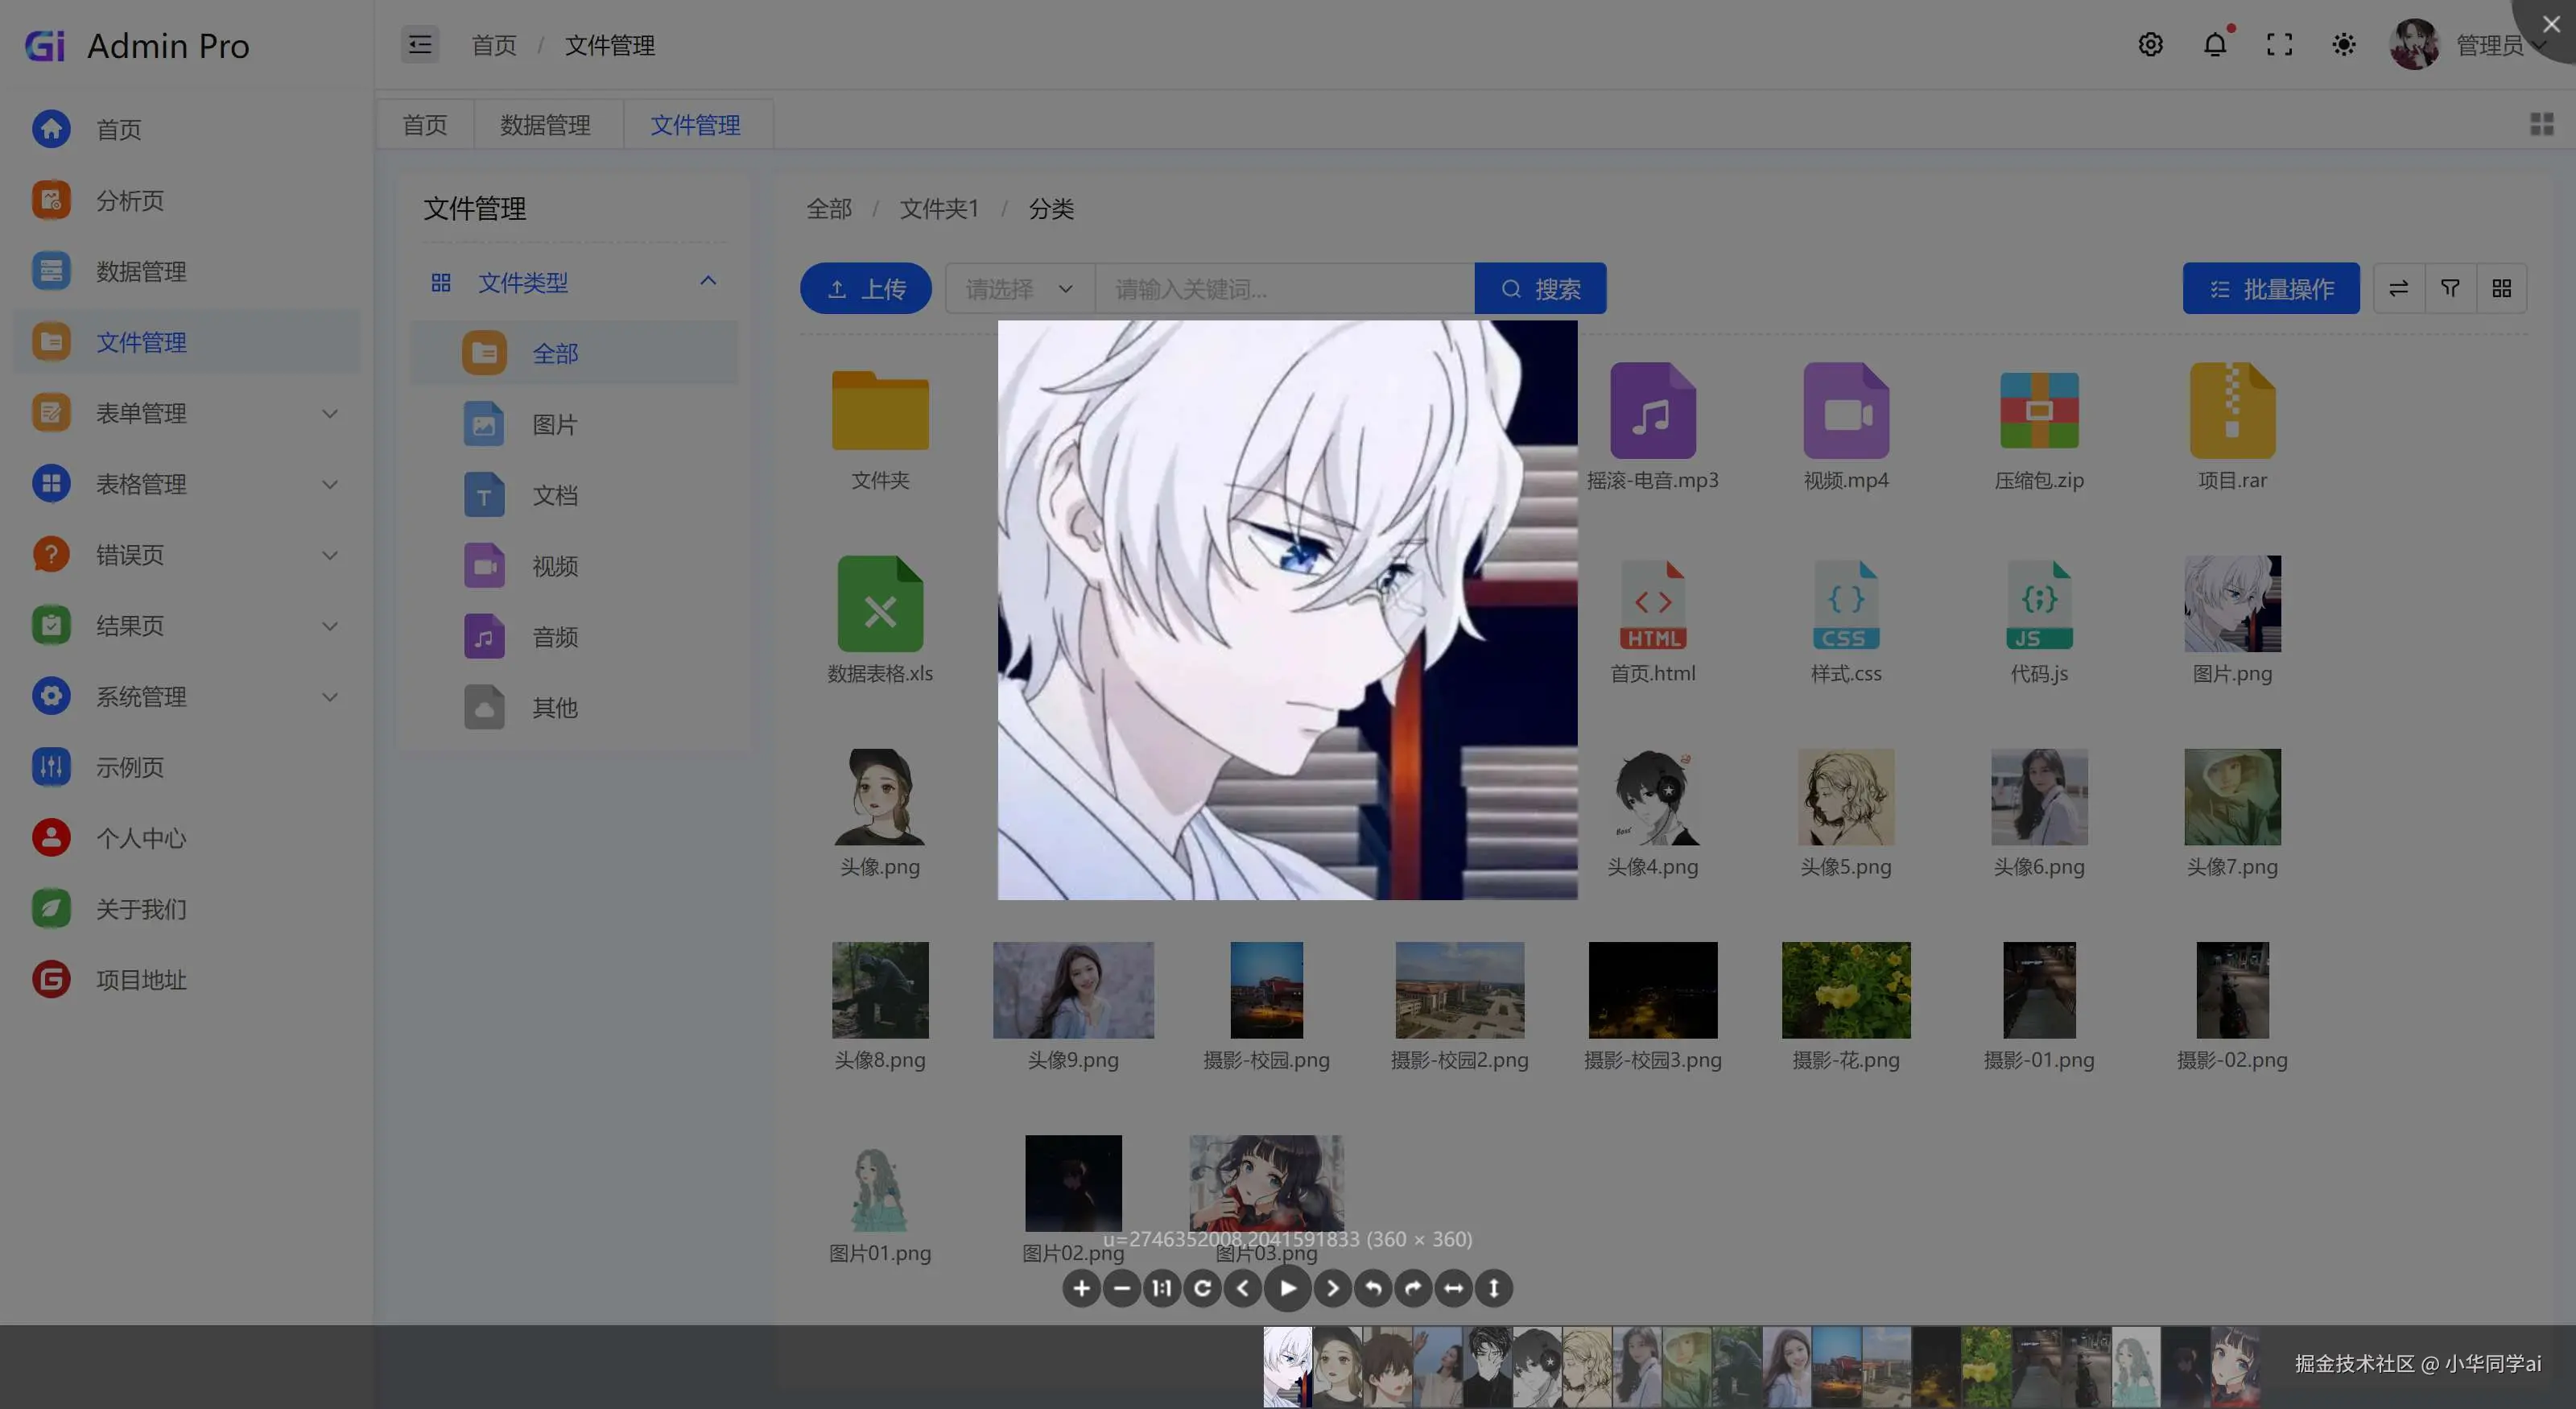Screen dimensions: 2576x1409
Task: Collapse the left sidebar menu toggle
Action: (x=420, y=45)
